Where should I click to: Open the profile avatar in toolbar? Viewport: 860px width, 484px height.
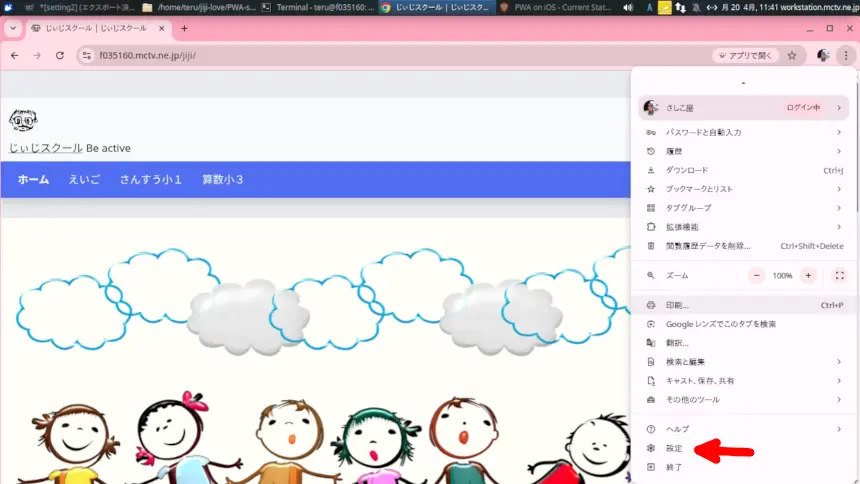823,55
